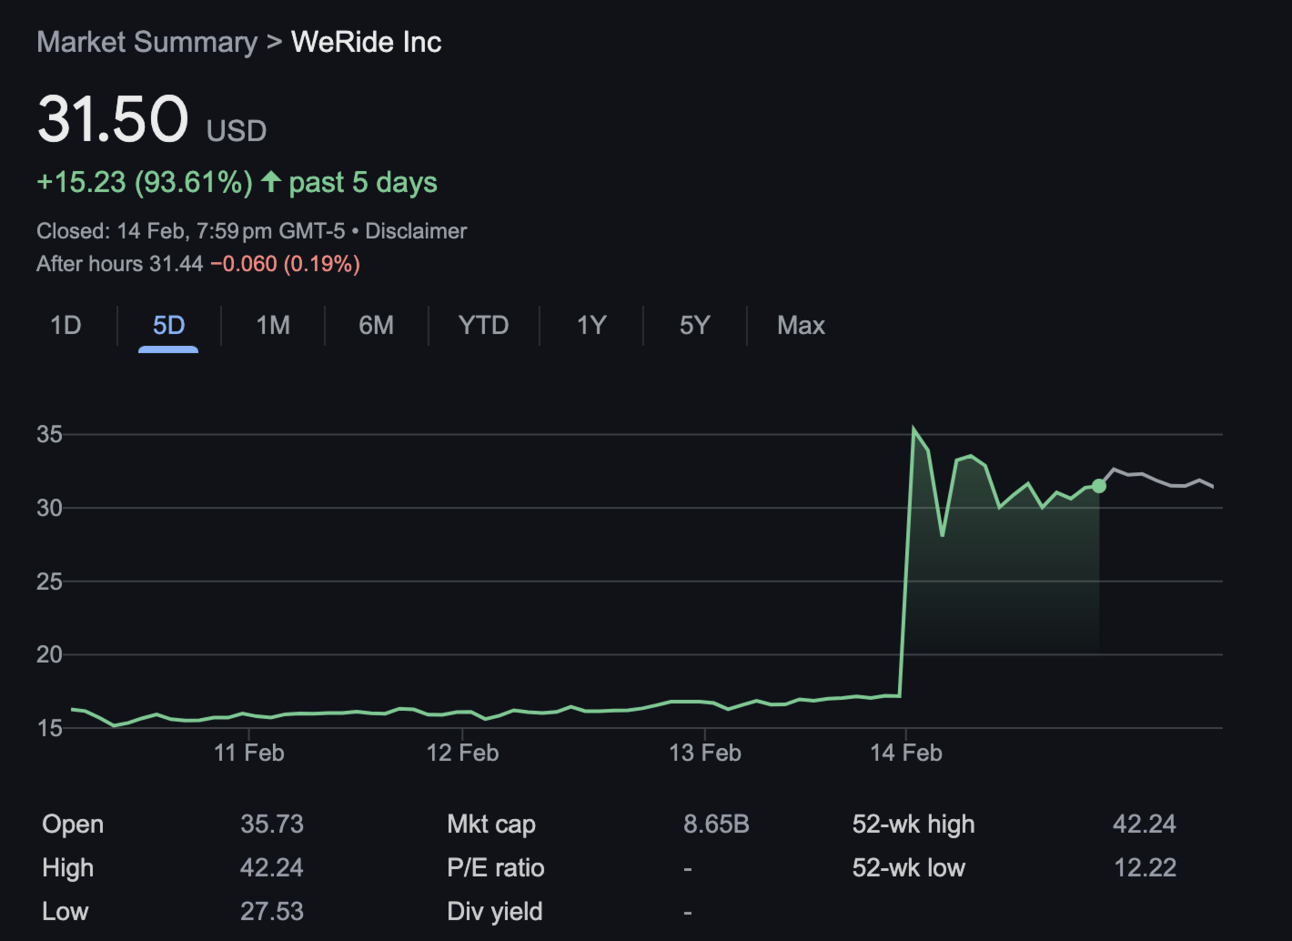The width and height of the screenshot is (1292, 941).
Task: Click the Closed: 14 Feb timestamp
Action: 191,231
